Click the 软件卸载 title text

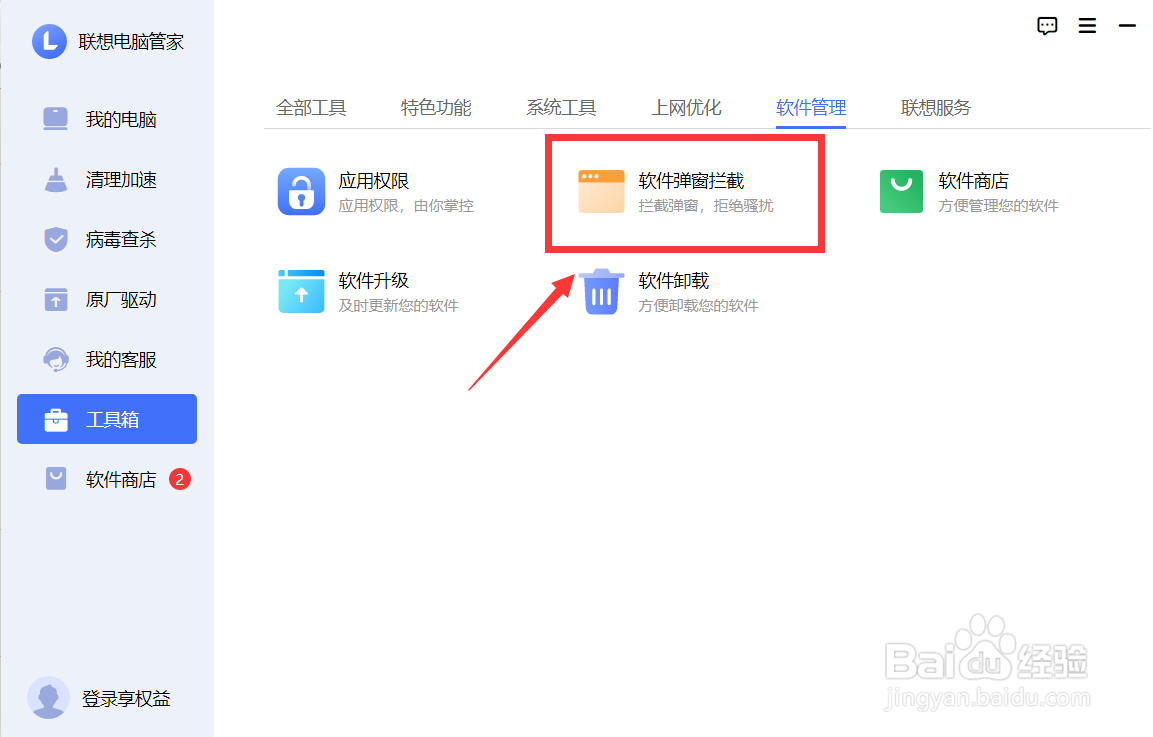point(674,281)
